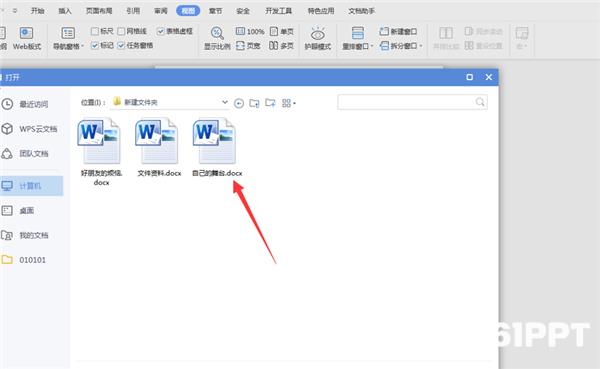Select 计算机 in the dialog sidebar
The width and height of the screenshot is (600, 369).
[x=31, y=186]
